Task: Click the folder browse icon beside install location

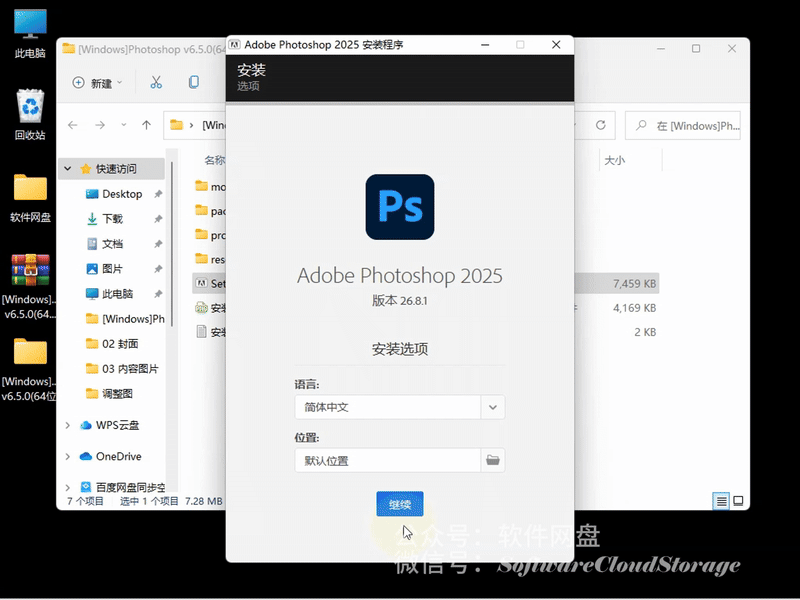Action: pyautogui.click(x=492, y=460)
